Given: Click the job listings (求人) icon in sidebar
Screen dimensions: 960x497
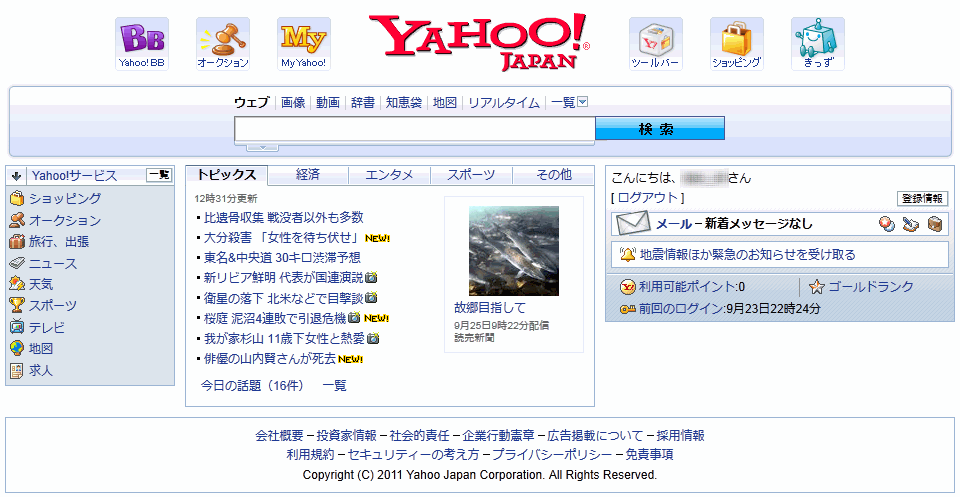Looking at the screenshot, I should 17,370.
